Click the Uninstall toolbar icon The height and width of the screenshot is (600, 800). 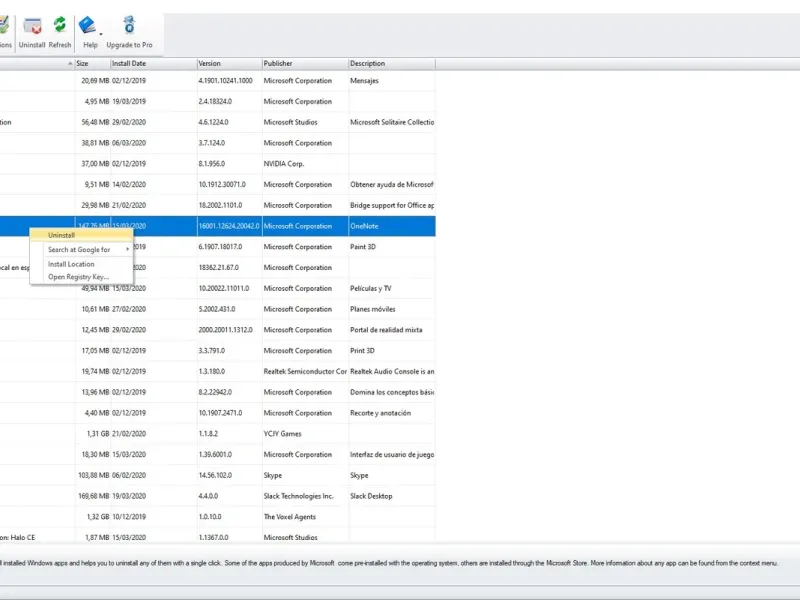tap(32, 26)
